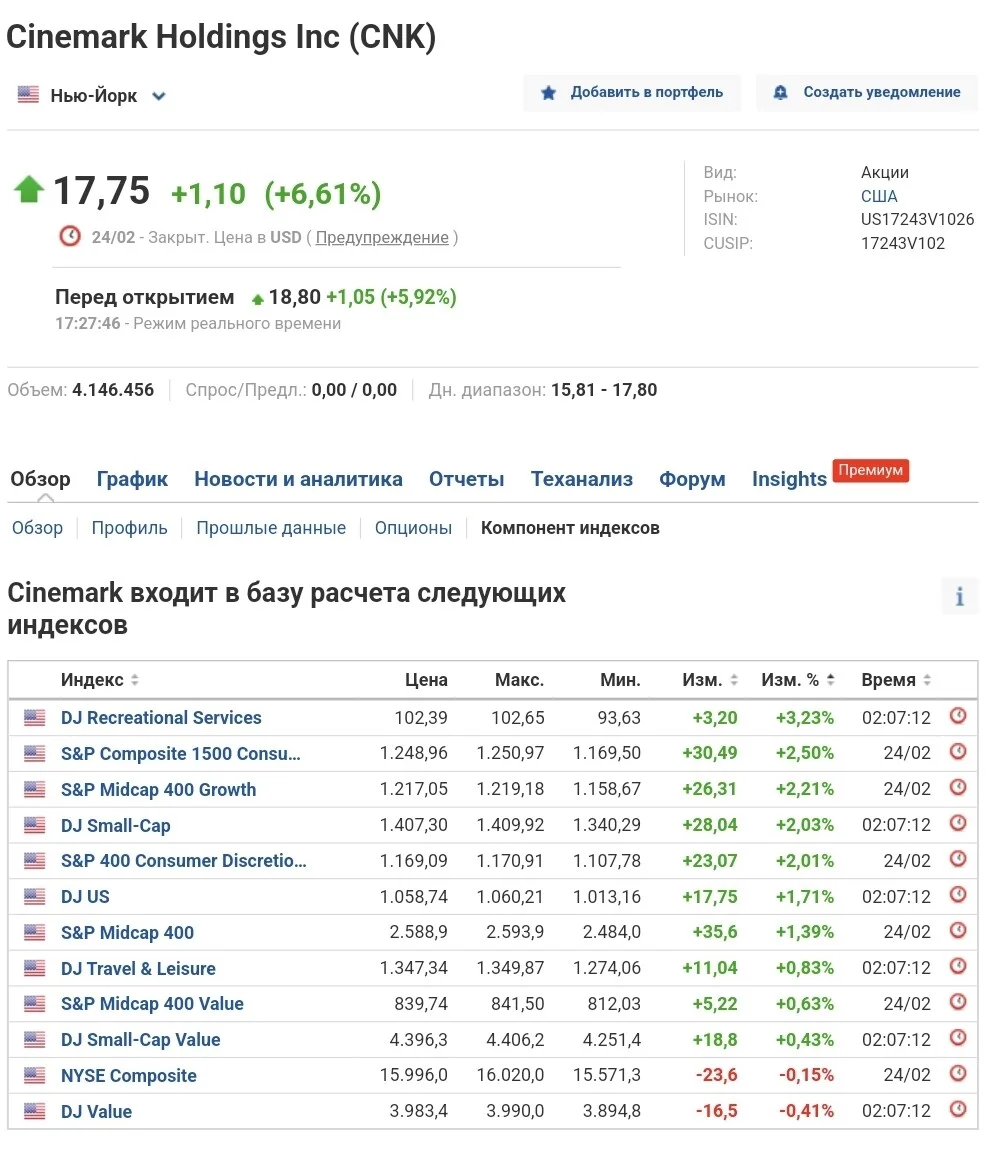Open the Предупреждение link
Image resolution: width=1000 pixels, height=1158 pixels.
(x=382, y=237)
